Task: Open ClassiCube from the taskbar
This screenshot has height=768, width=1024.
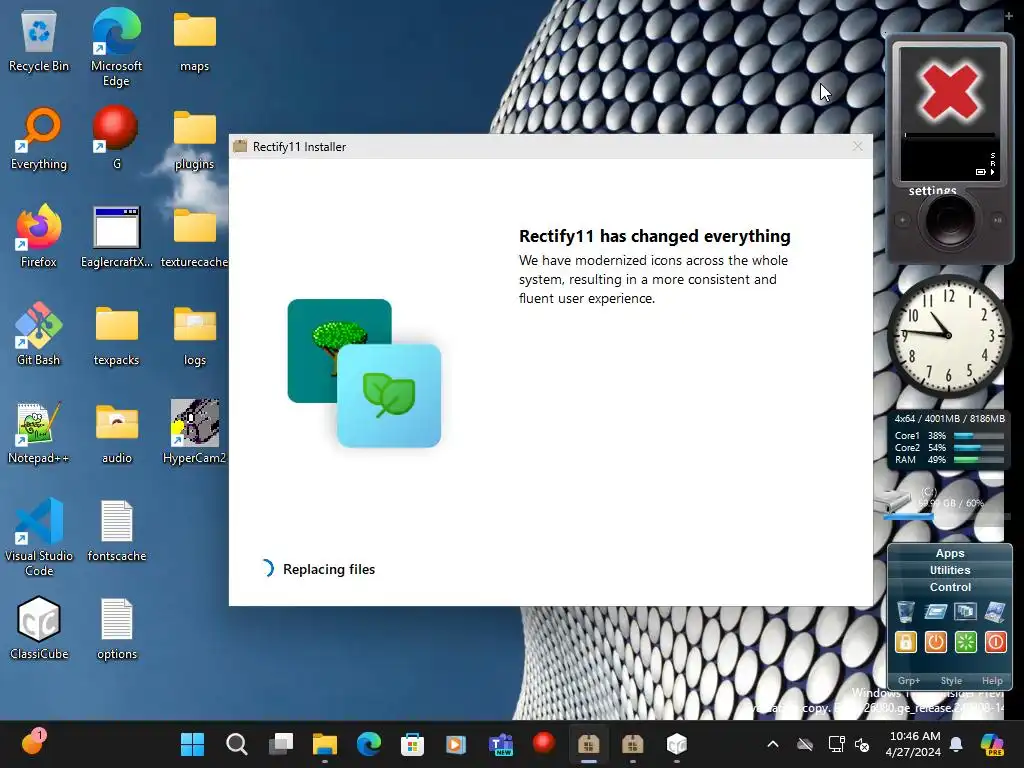Action: pyautogui.click(x=677, y=744)
